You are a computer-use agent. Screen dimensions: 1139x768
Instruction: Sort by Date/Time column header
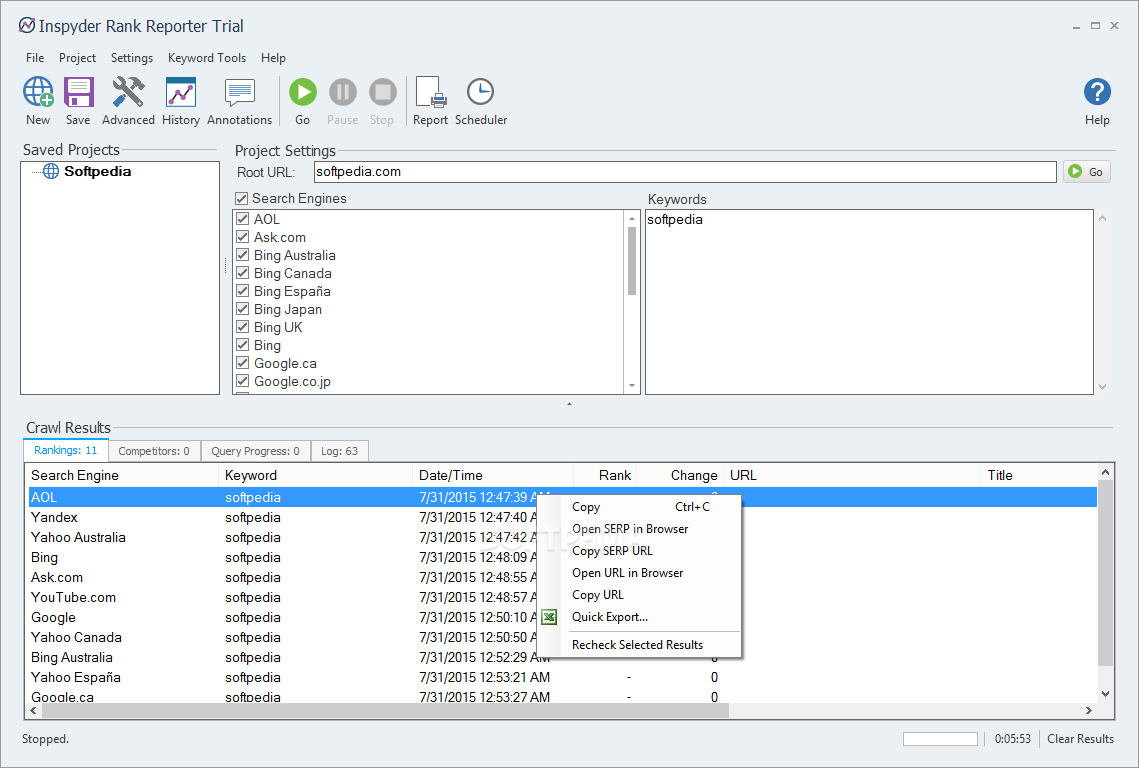[x=493, y=475]
